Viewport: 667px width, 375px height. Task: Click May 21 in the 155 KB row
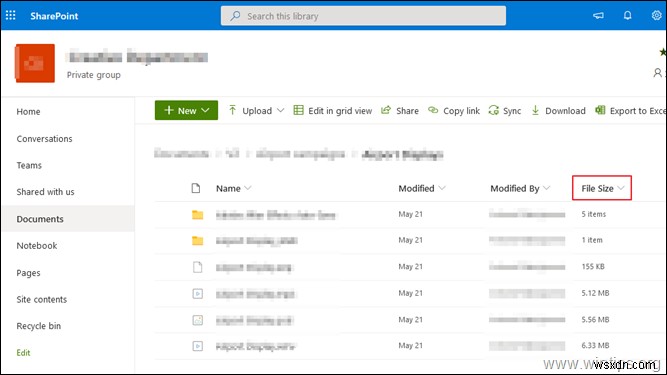(410, 267)
